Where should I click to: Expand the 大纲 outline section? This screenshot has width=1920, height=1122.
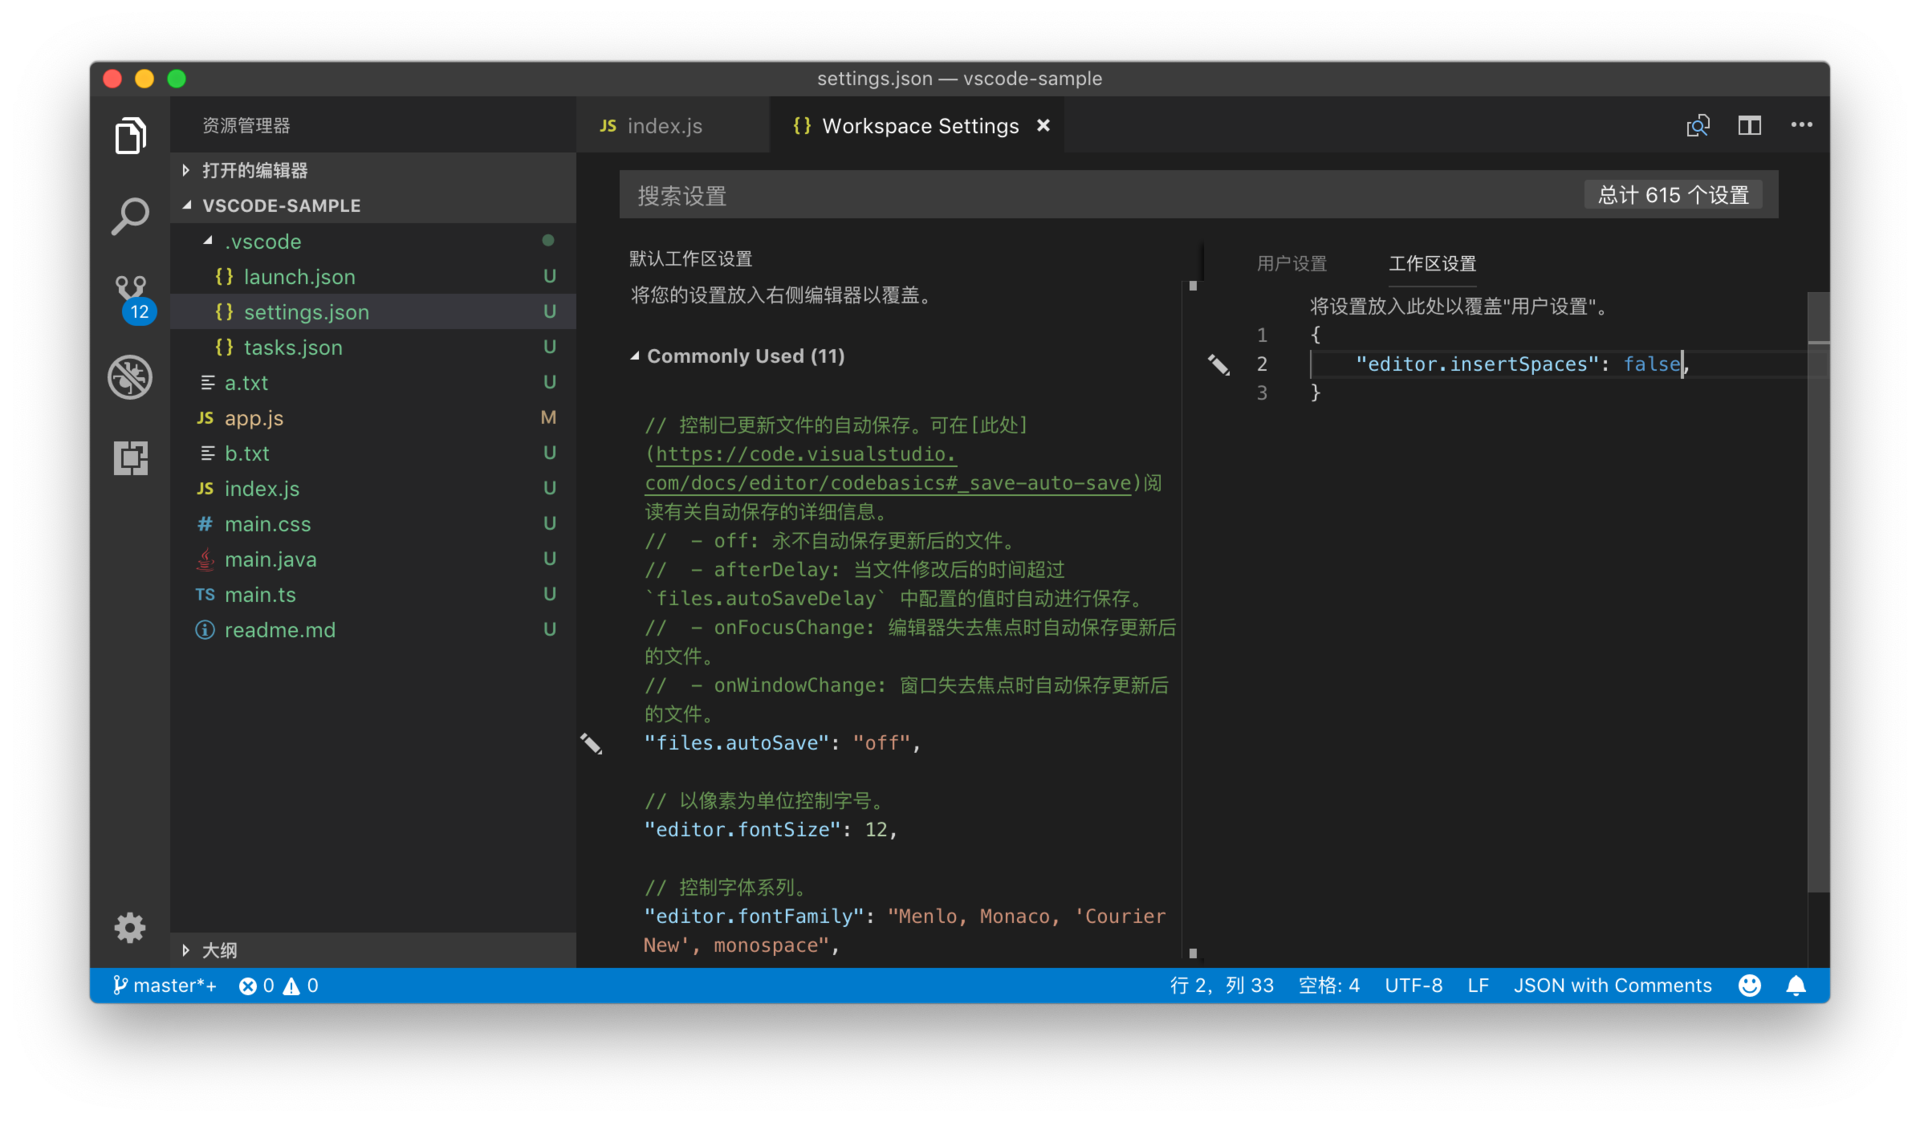219,950
